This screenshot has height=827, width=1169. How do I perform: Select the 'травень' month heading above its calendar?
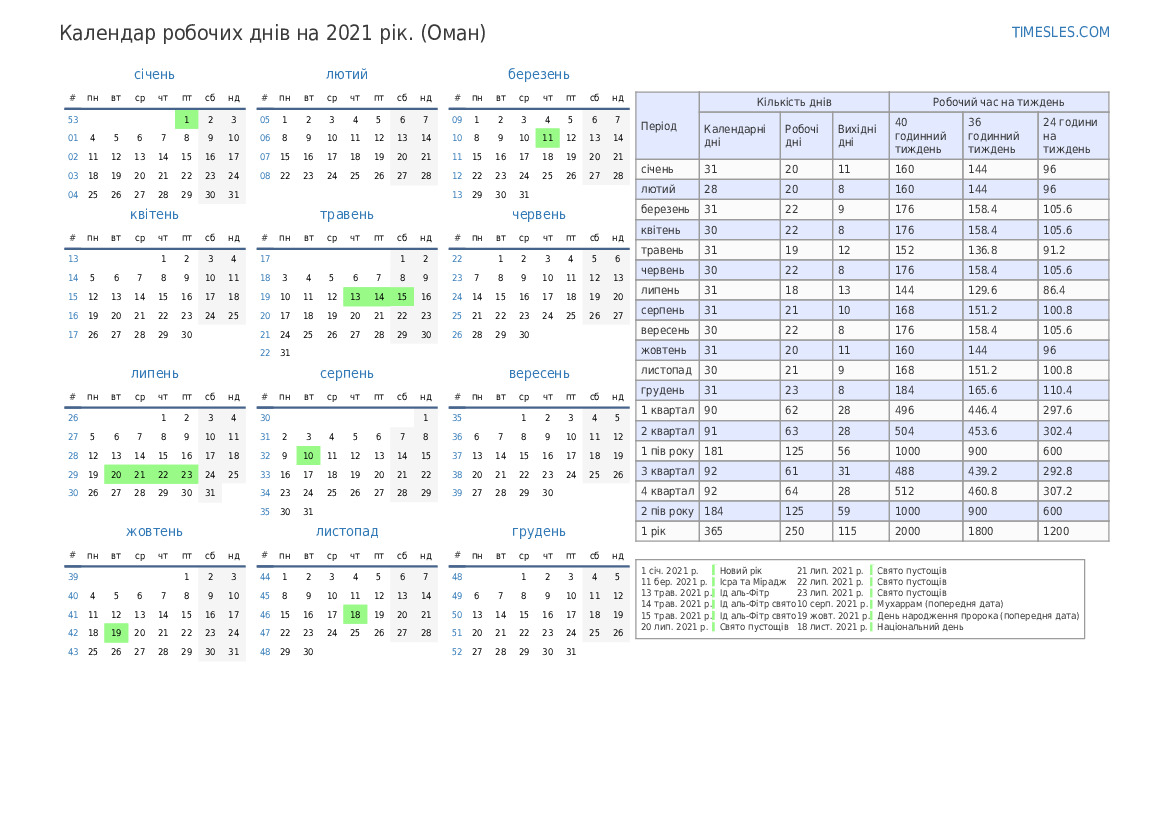347,215
